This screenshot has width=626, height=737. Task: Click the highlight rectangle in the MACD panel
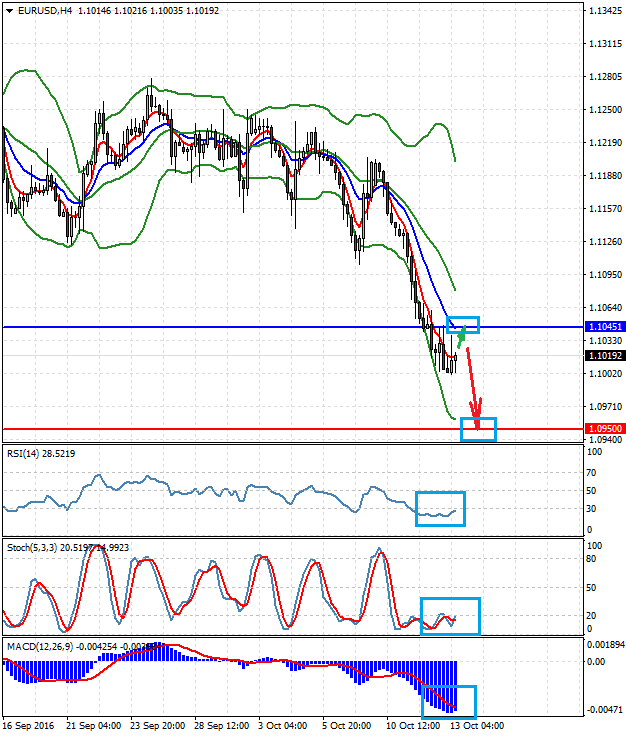tap(453, 700)
